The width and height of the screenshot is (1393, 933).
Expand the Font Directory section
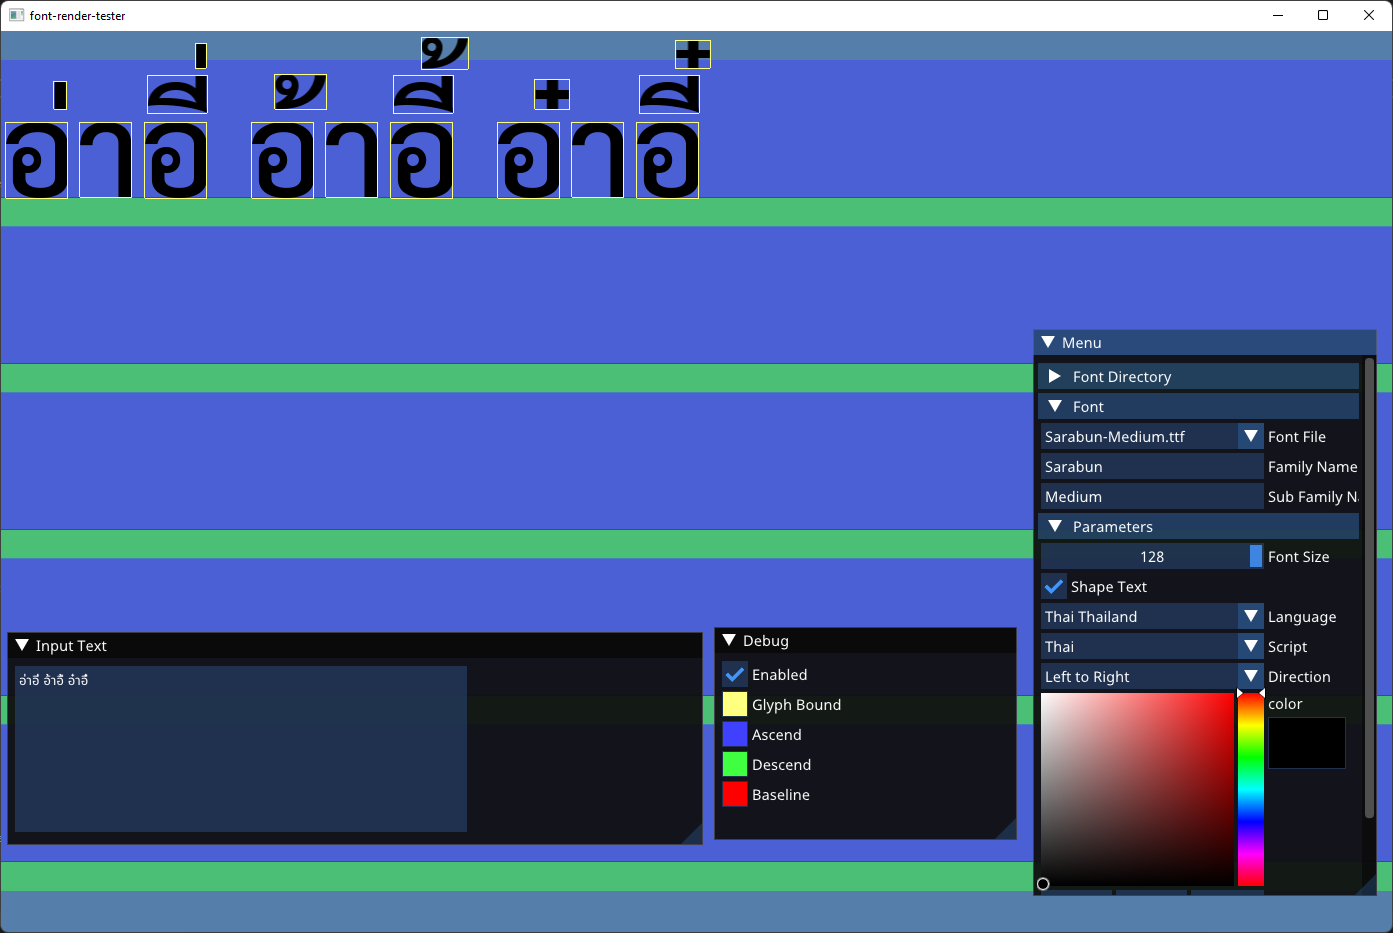click(1054, 376)
